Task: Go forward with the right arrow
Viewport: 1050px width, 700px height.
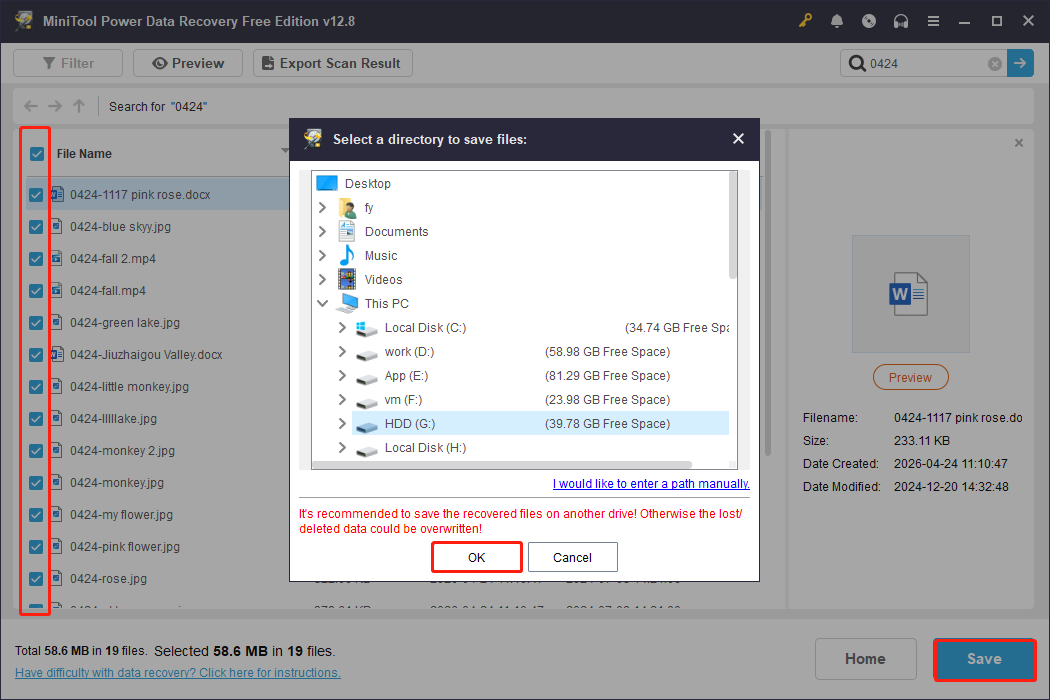Action: pyautogui.click(x=55, y=106)
